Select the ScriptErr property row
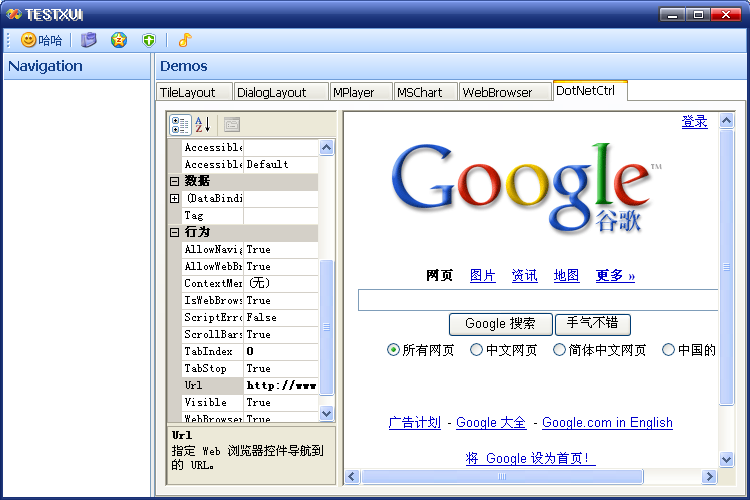This screenshot has height=500, width=750. pos(250,318)
